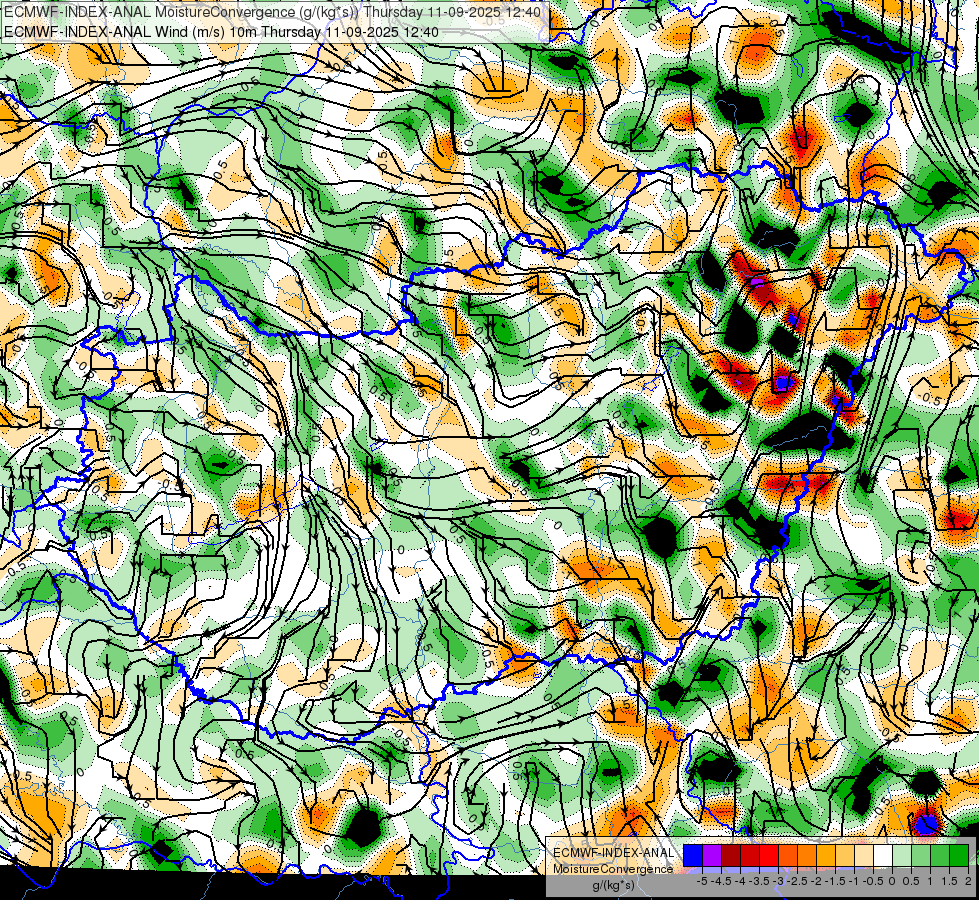This screenshot has width=979, height=900.
Task: Click the Wind 10m title line
Action: tap(221, 32)
